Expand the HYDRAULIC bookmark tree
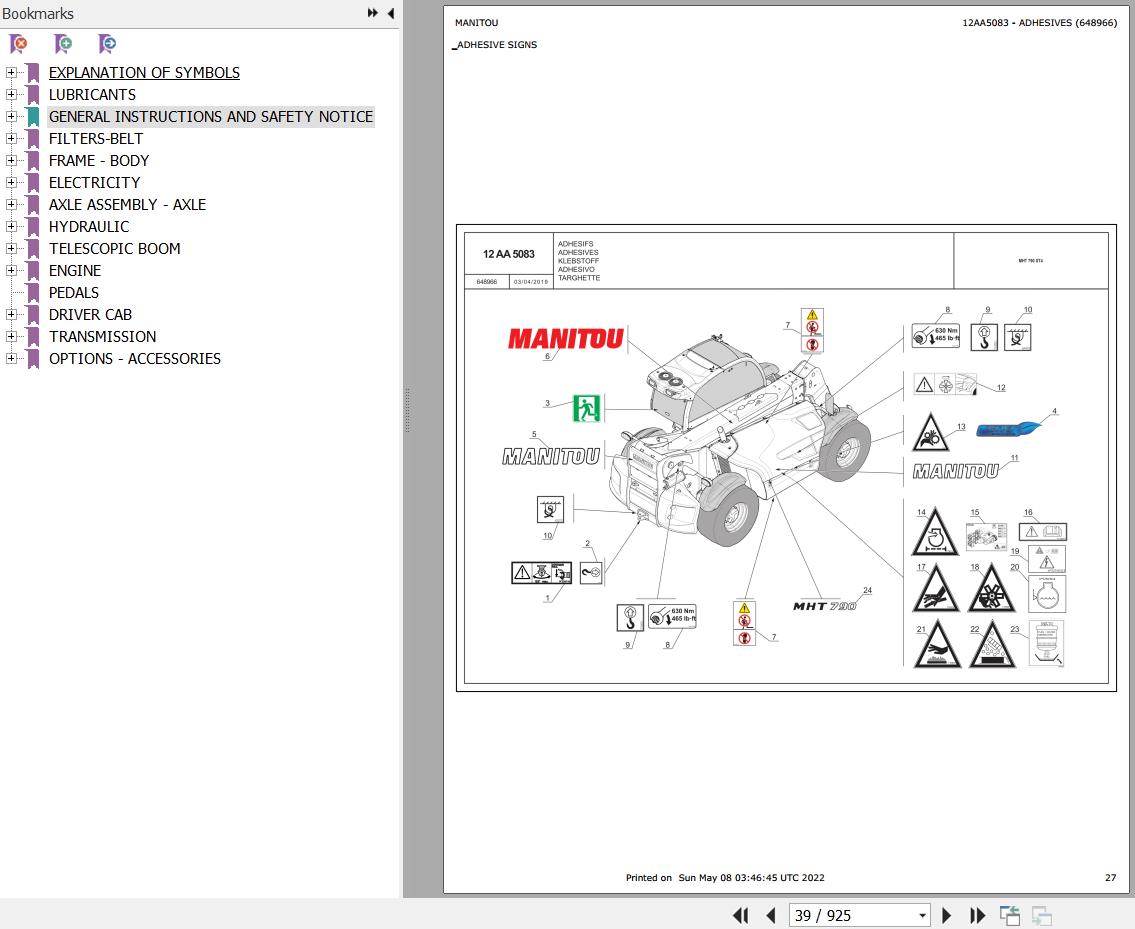Screen dimensions: 1135x929 point(11,227)
